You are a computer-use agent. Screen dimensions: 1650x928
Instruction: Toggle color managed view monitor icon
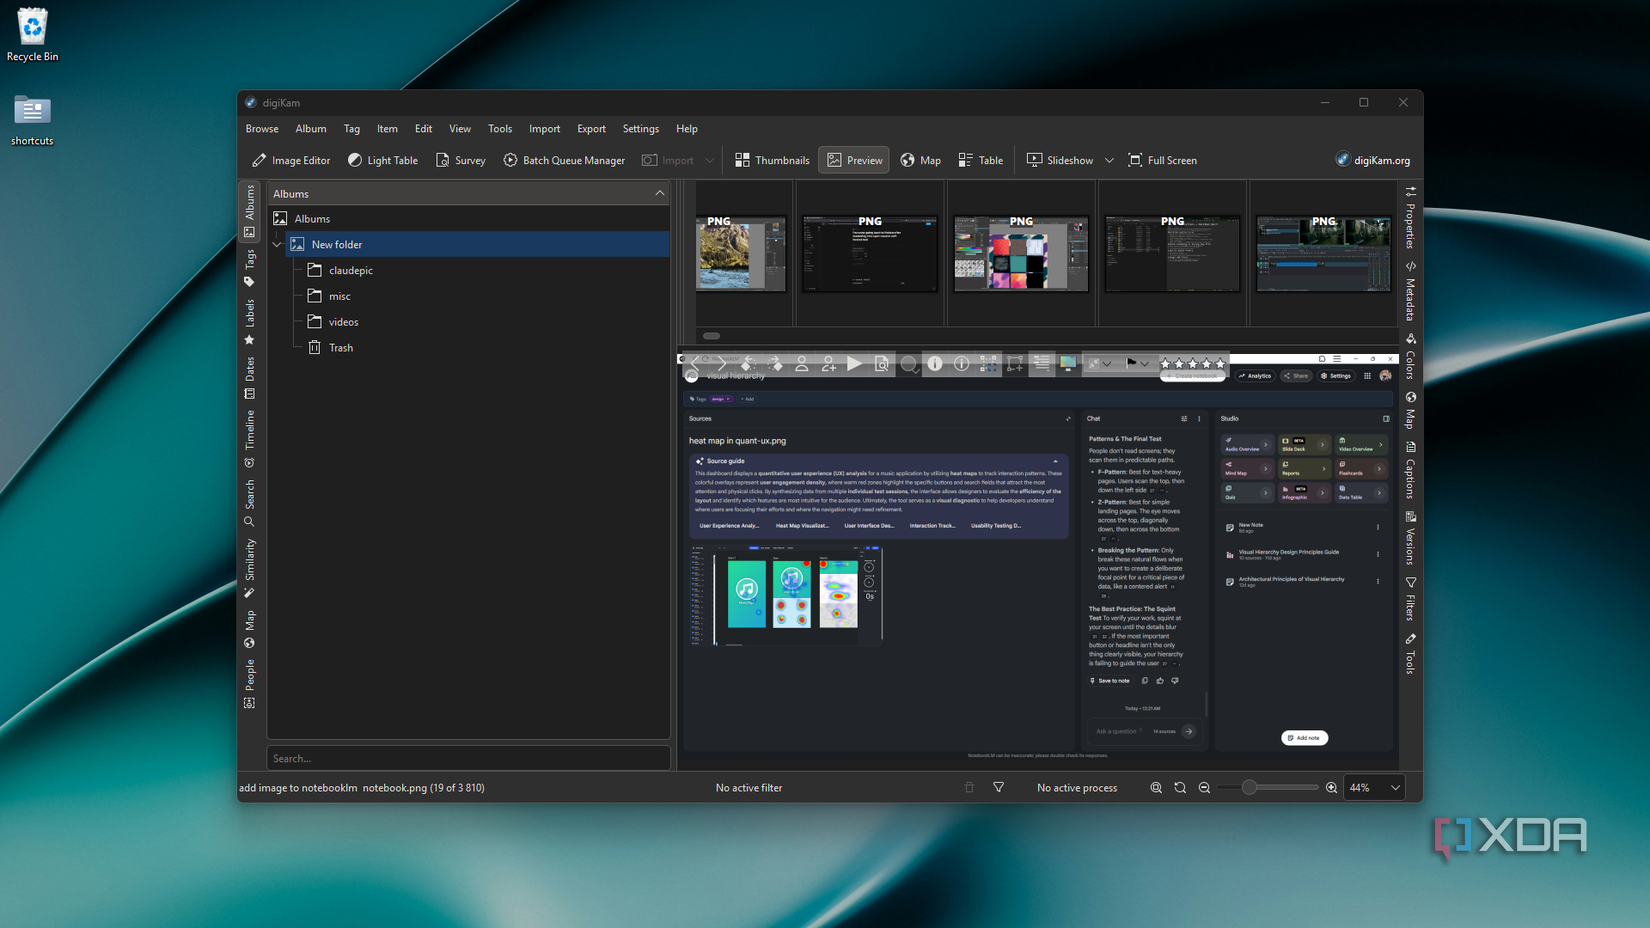[x=1068, y=364]
